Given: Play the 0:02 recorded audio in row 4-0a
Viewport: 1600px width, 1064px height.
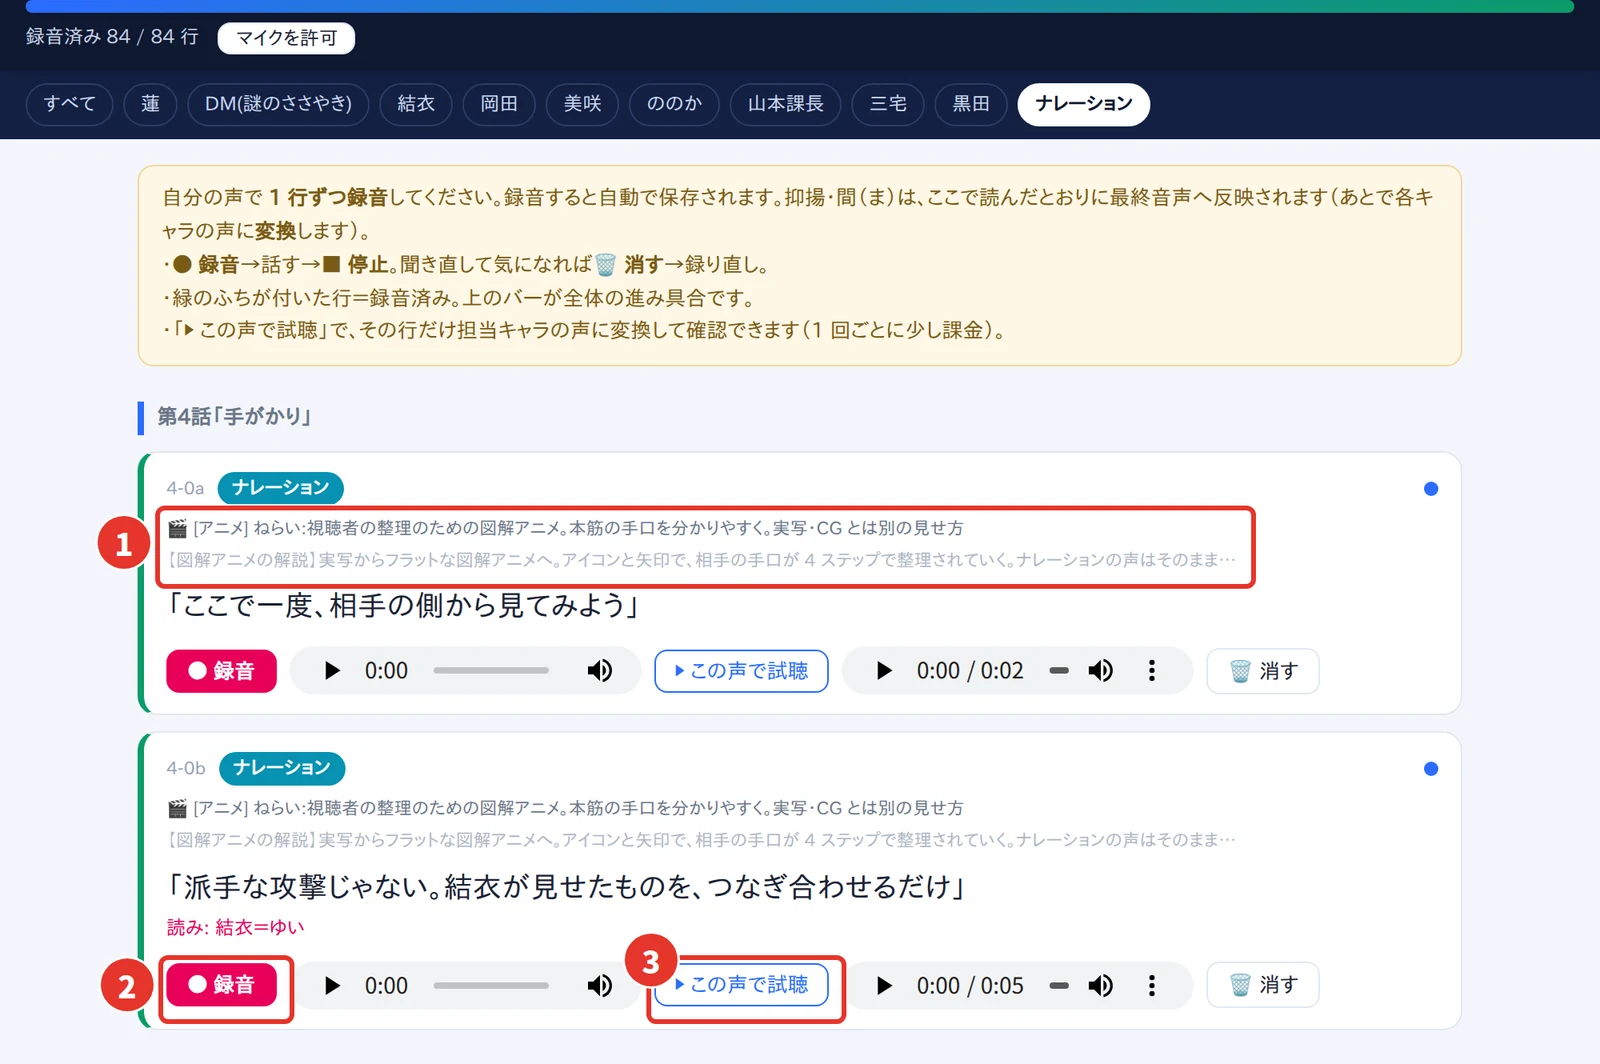Looking at the screenshot, I should coord(884,671).
